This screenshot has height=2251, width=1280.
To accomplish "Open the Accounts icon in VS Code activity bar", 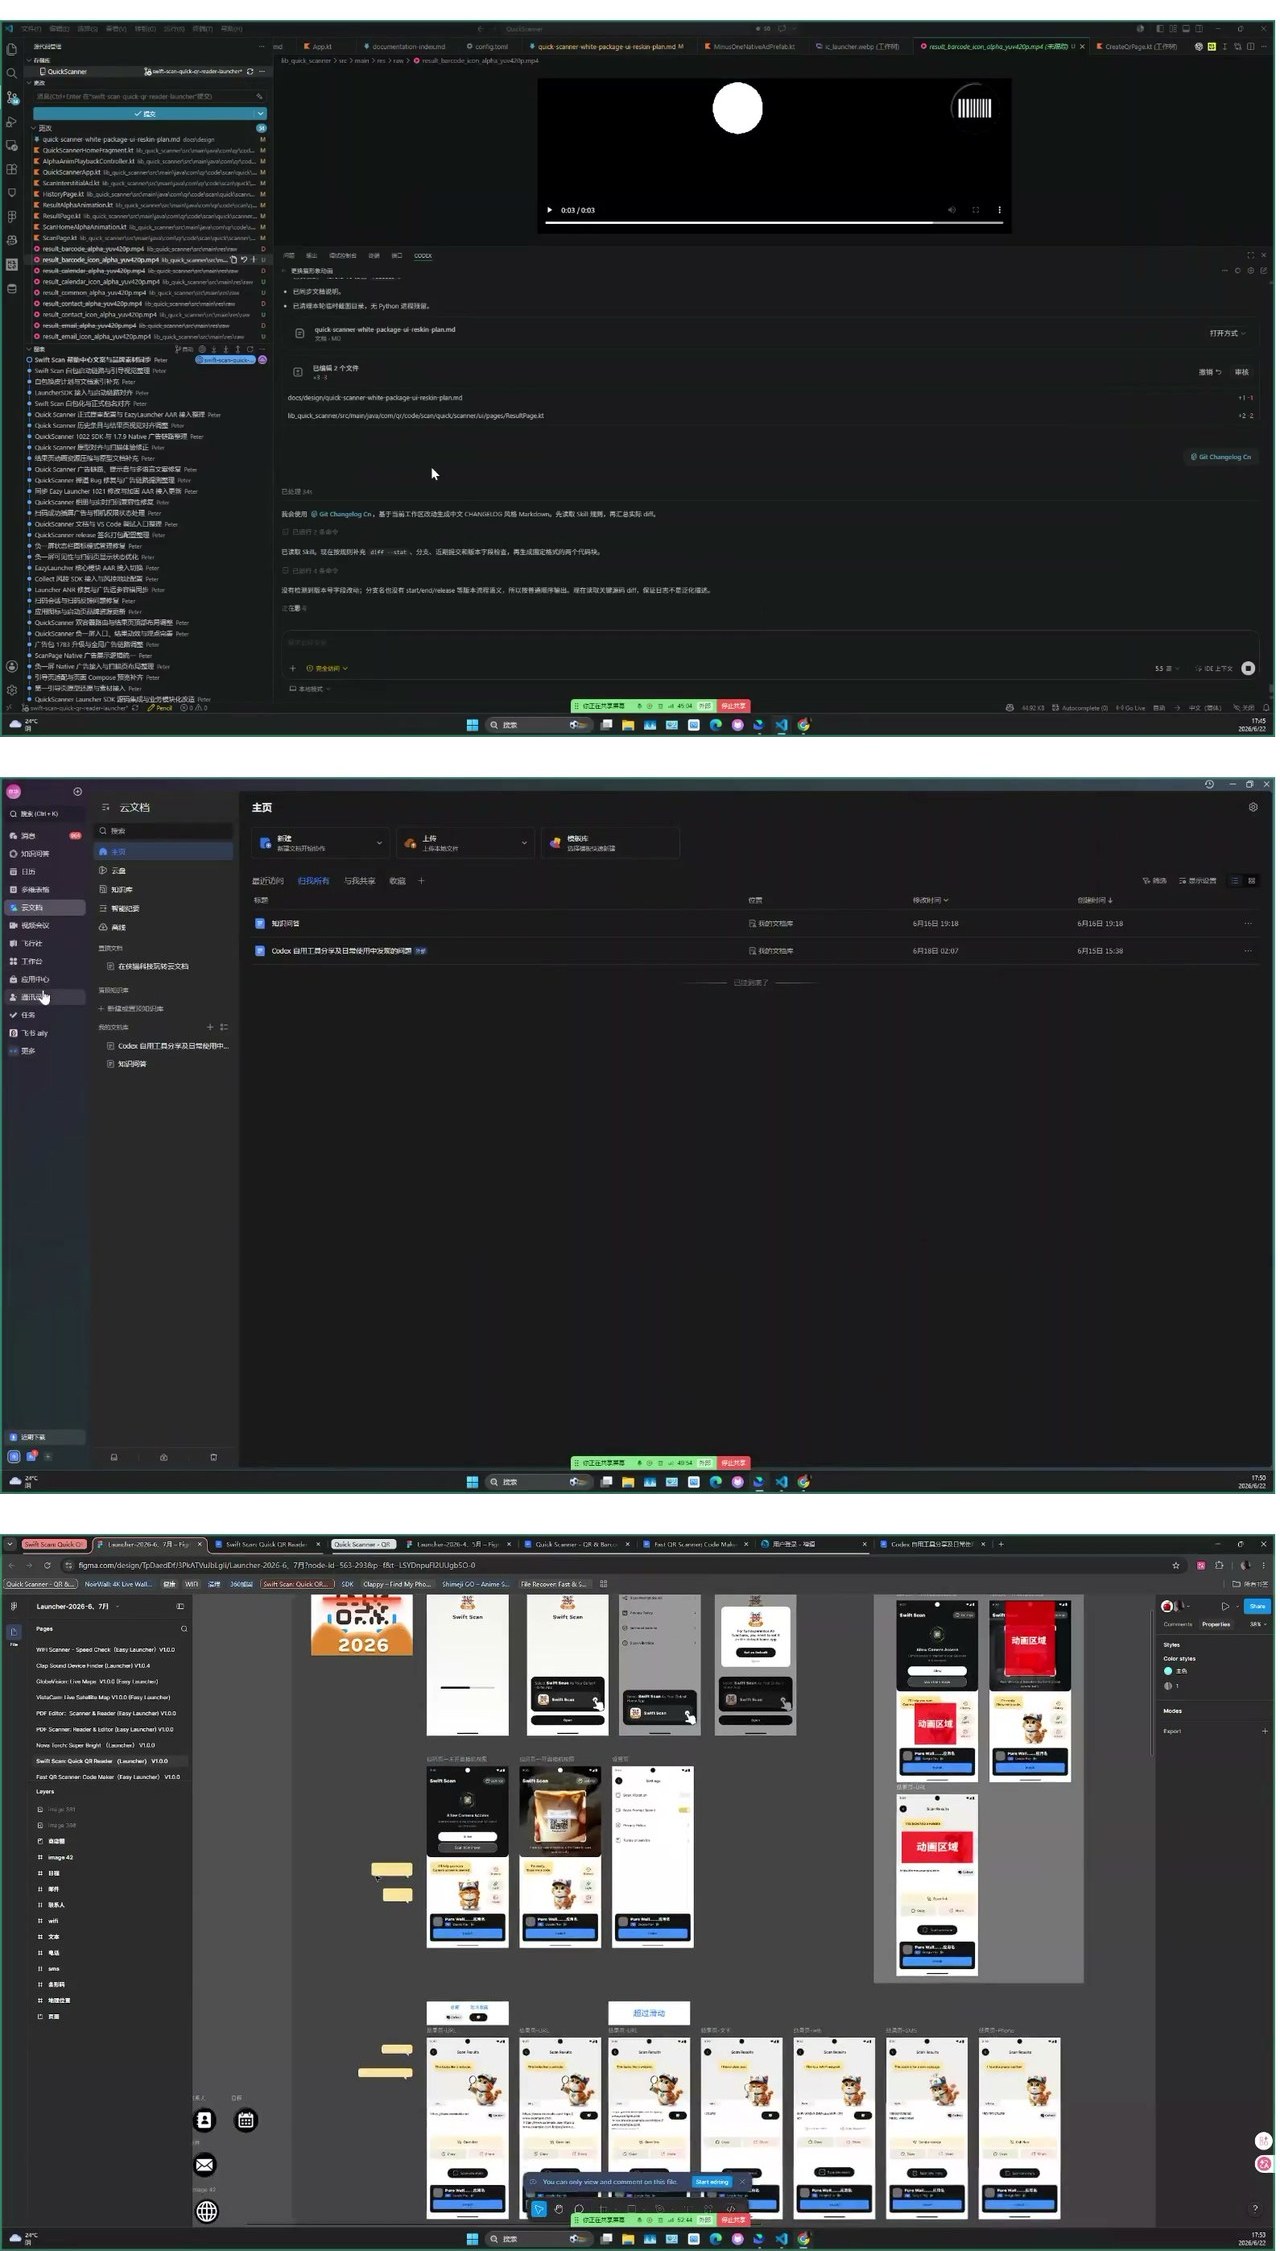I will (x=12, y=666).
